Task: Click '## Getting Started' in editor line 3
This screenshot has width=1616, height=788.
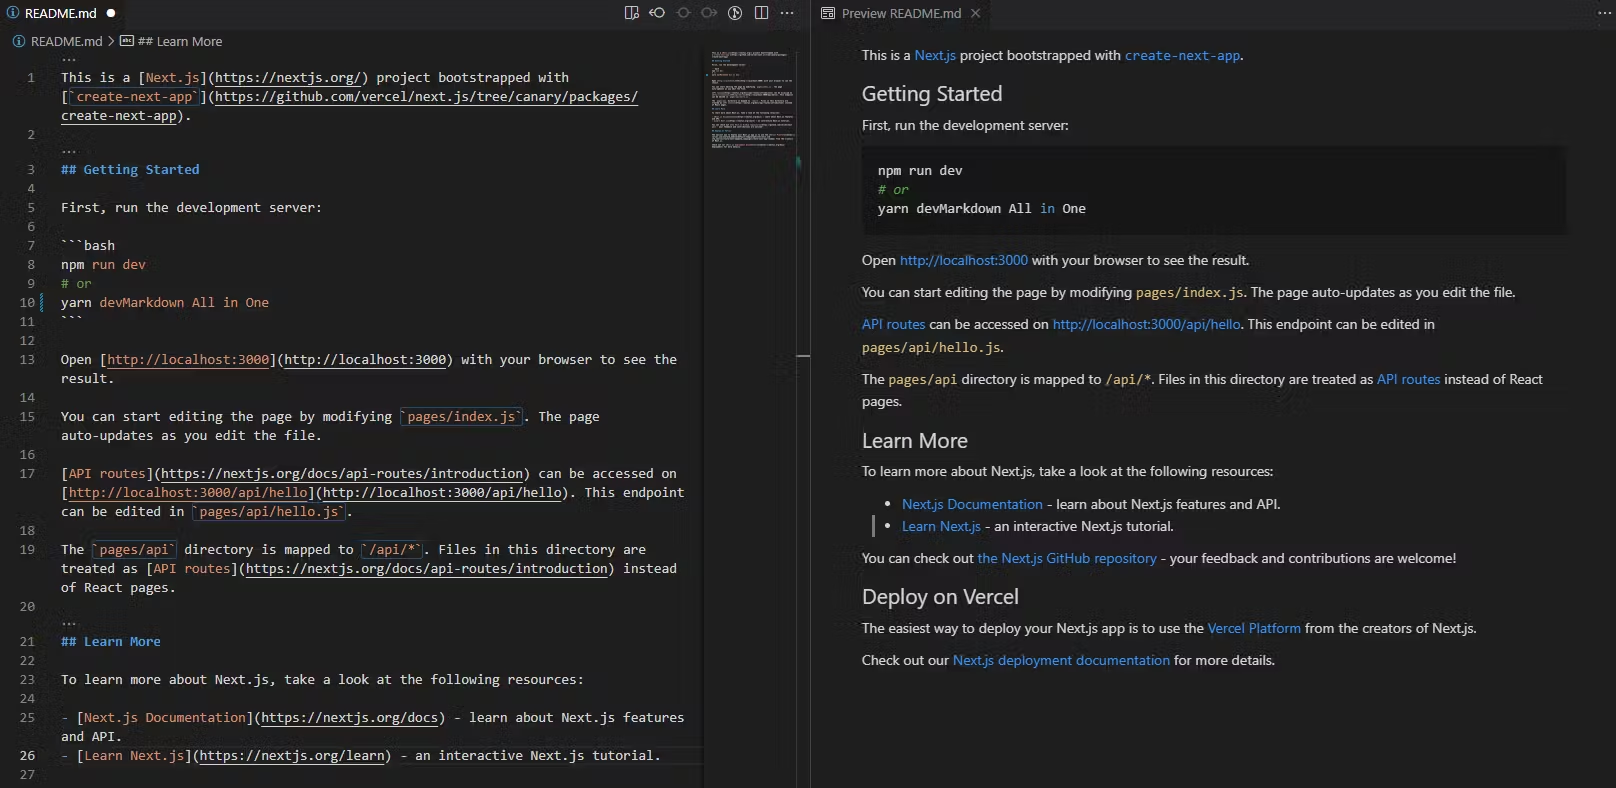Action: click(x=130, y=169)
